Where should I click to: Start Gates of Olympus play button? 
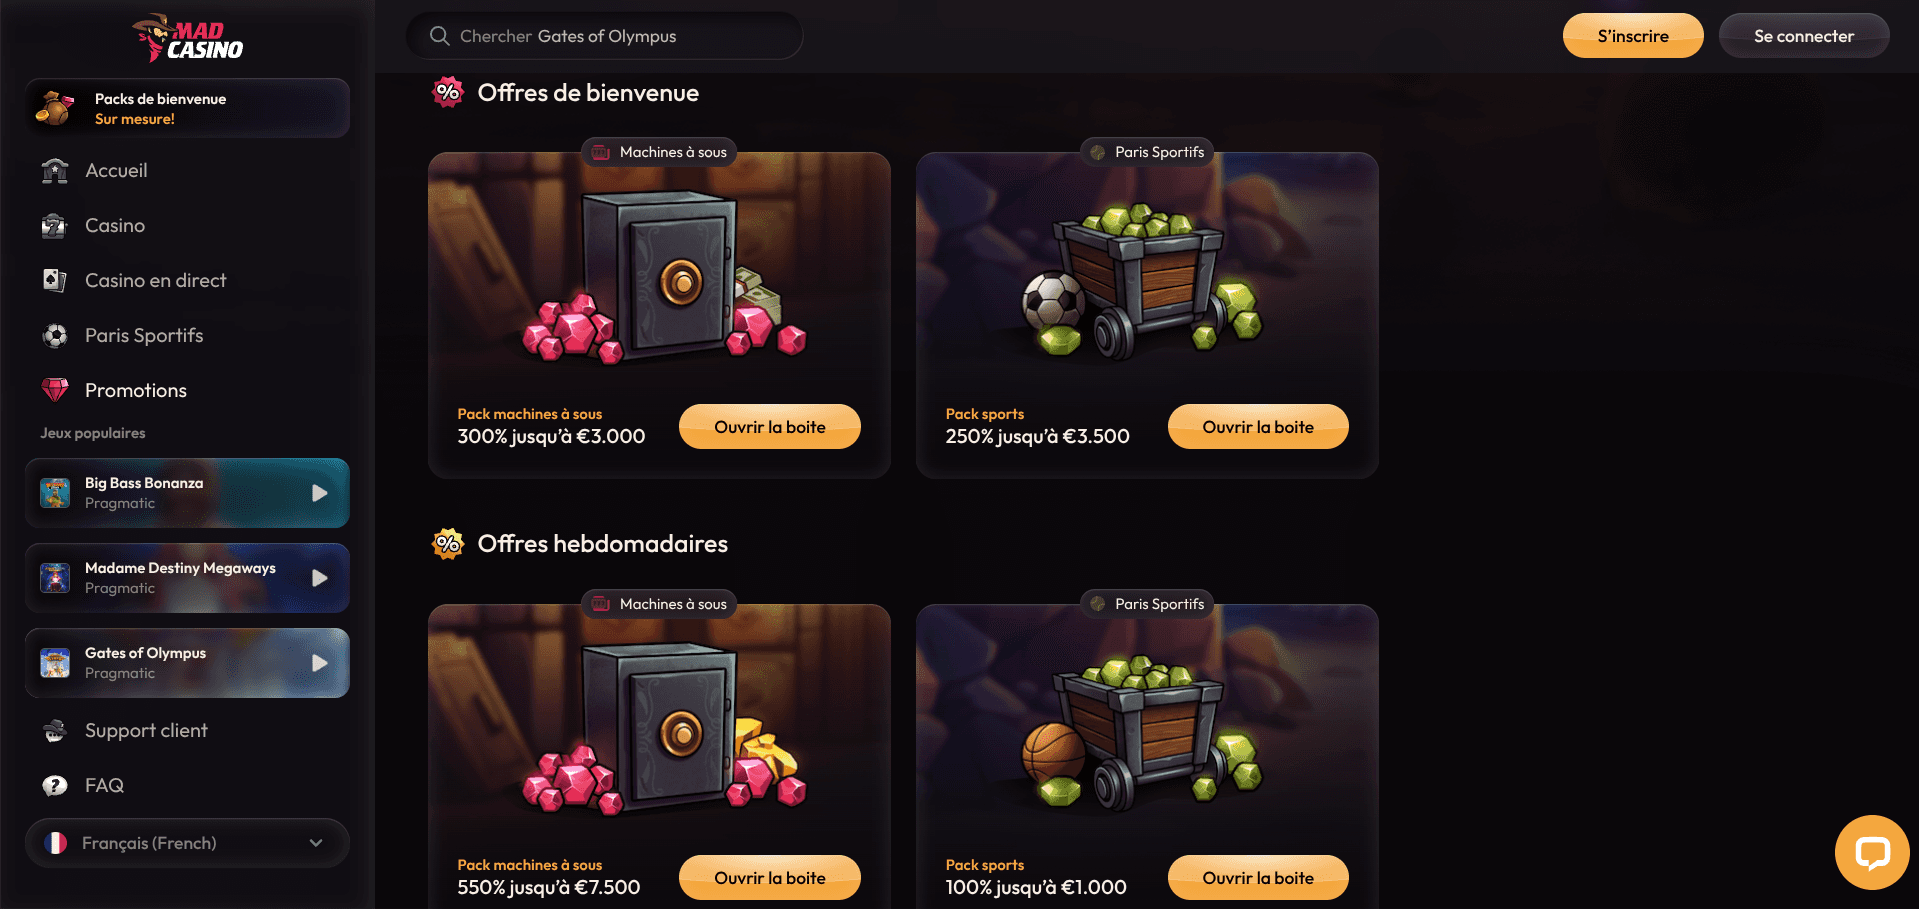pos(319,663)
